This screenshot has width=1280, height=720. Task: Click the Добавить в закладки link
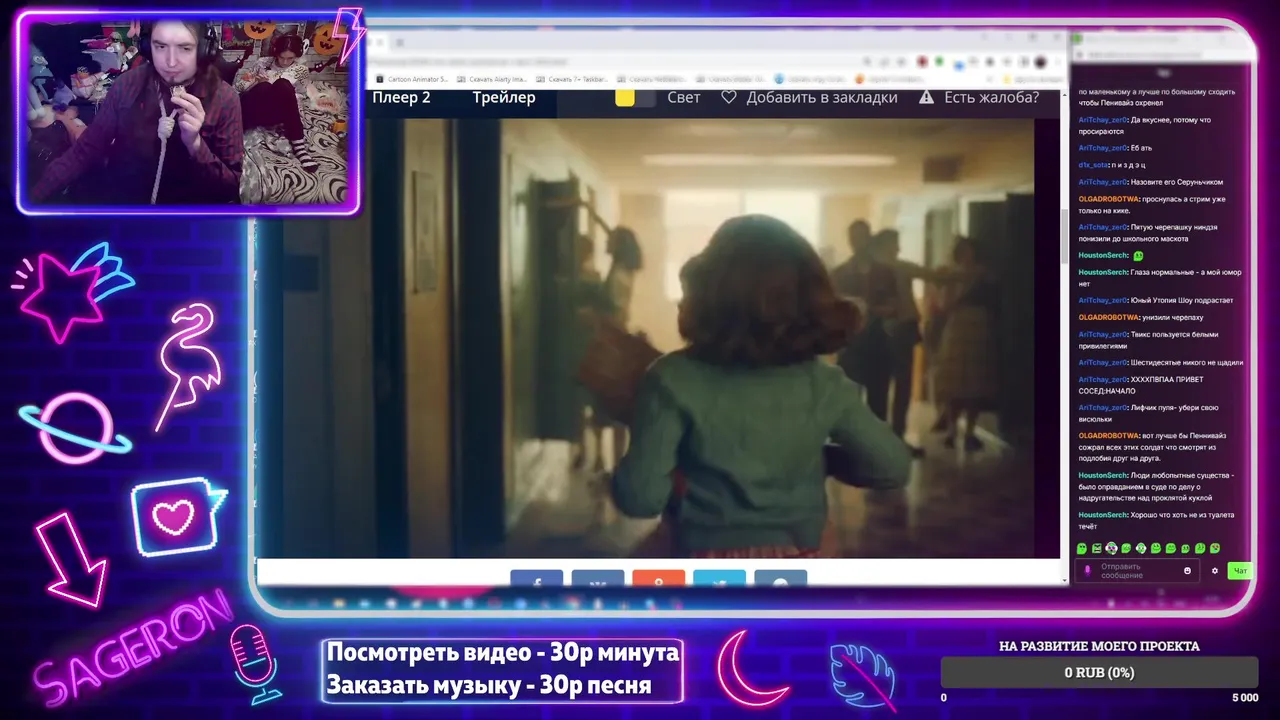[x=821, y=97]
